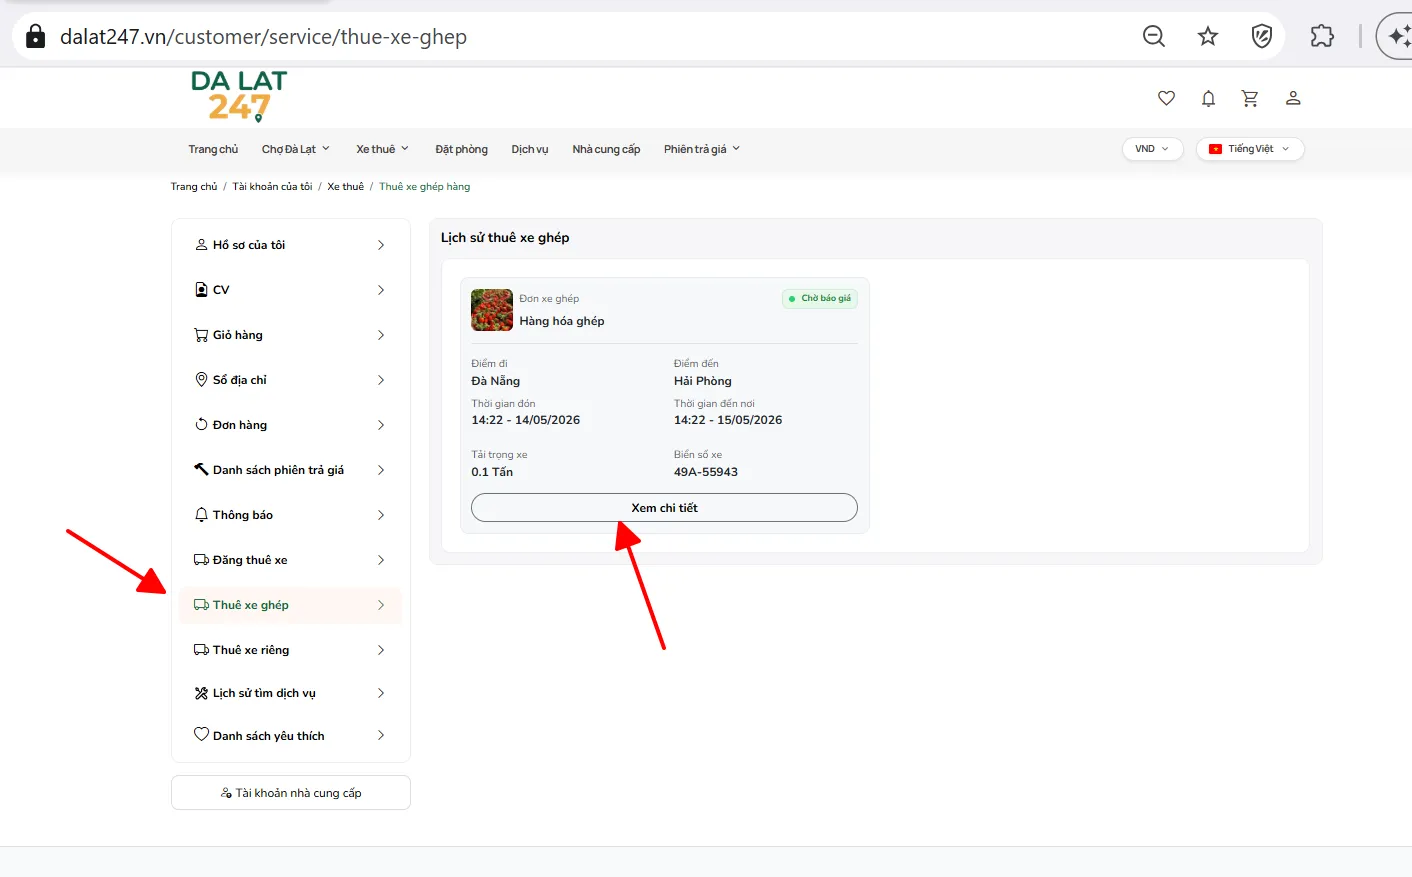This screenshot has height=877, width=1412.
Task: Click Tài khoản của tôi breadcrumb link
Action: click(x=272, y=187)
